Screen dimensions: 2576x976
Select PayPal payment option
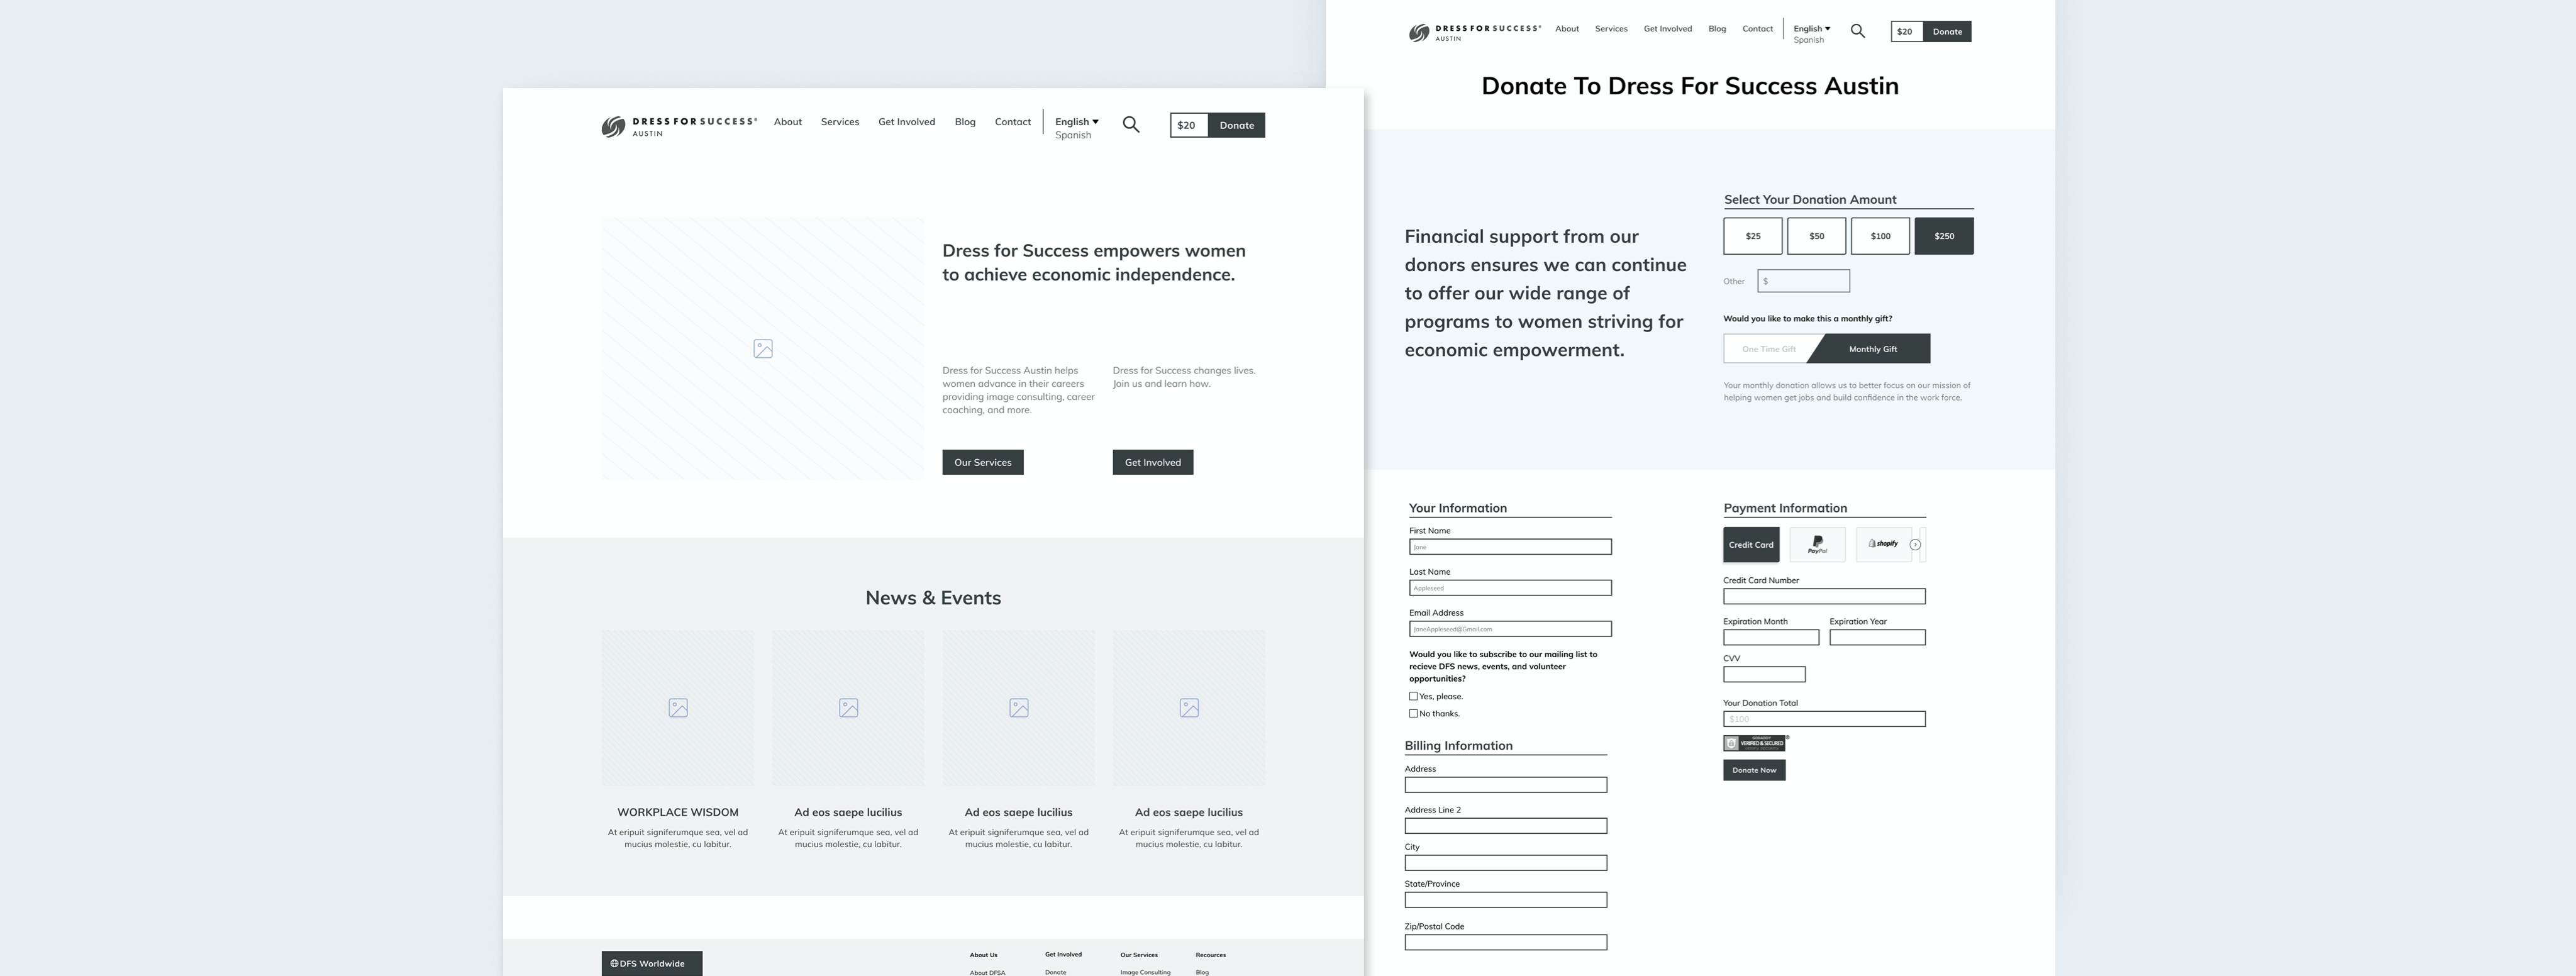click(1817, 545)
